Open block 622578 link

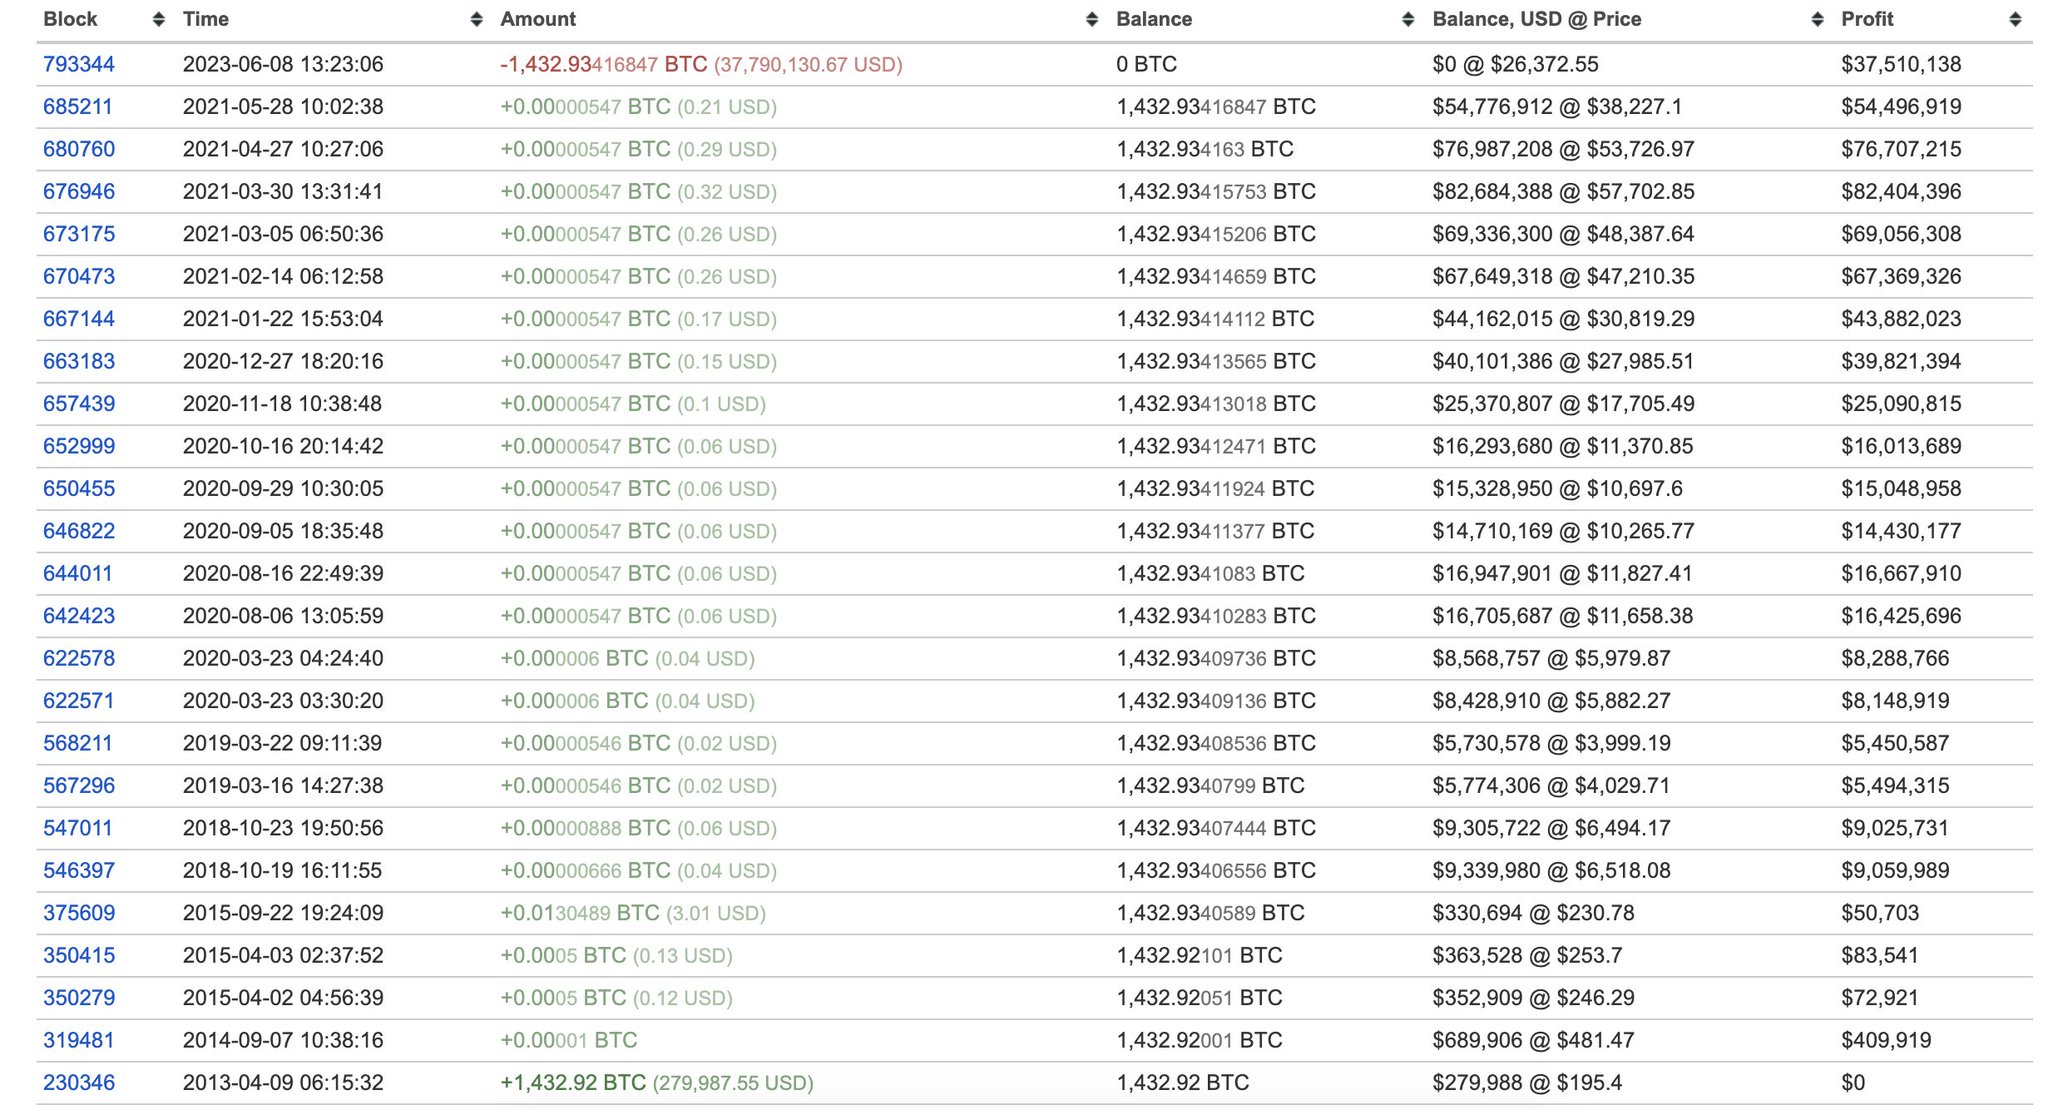point(79,660)
